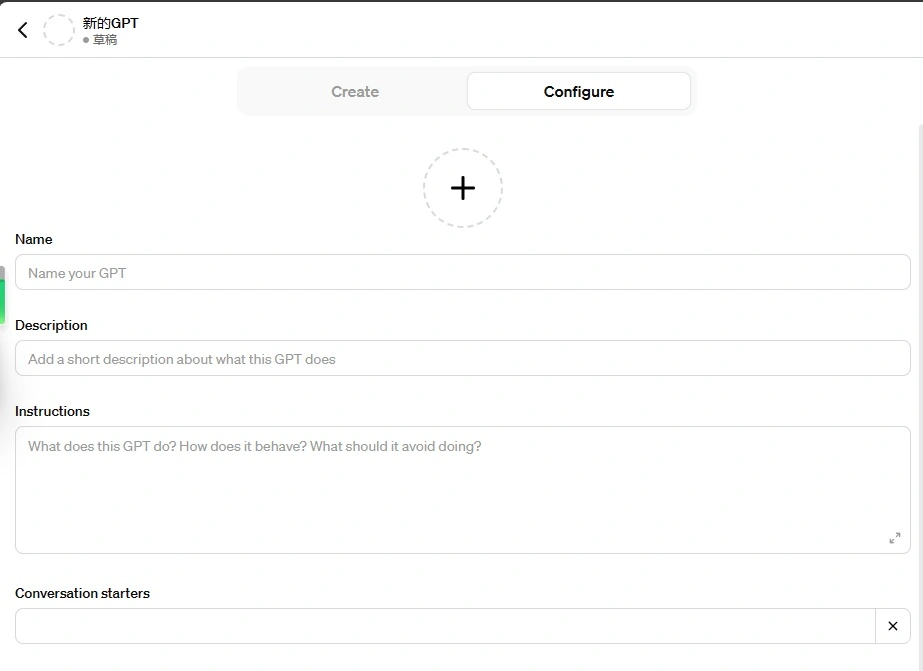Remove the conversation starter with X icon
Viewport: 923px width, 671px height.
pyautogui.click(x=893, y=626)
